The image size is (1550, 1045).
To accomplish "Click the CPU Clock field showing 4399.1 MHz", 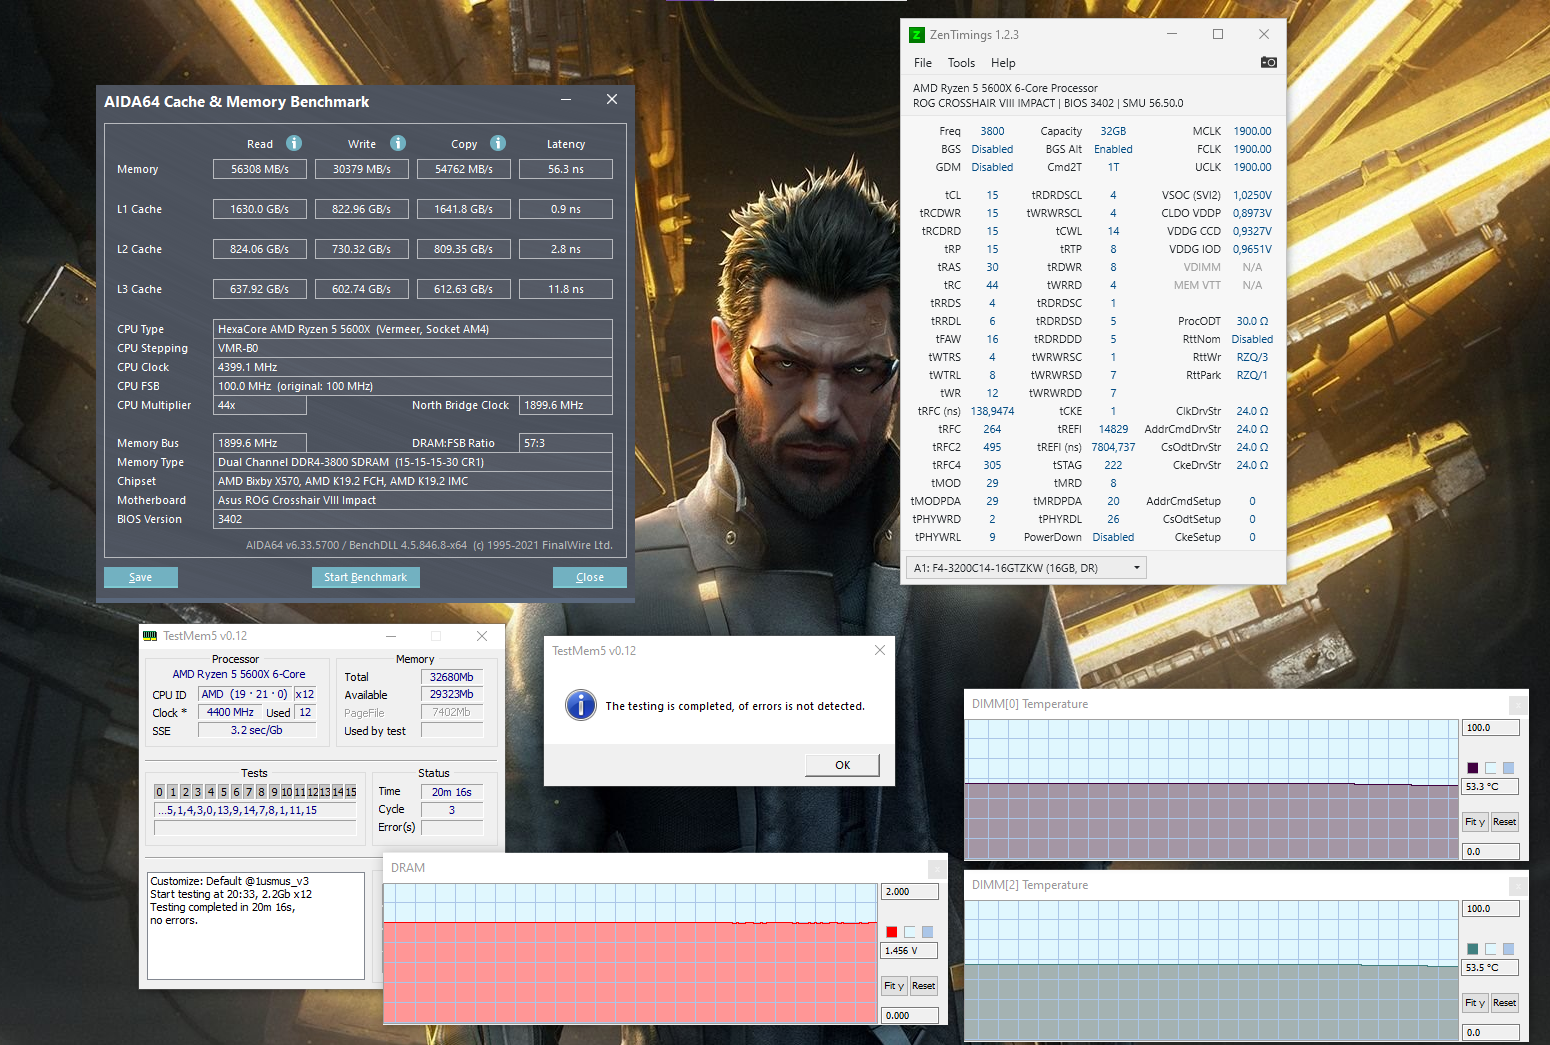I will [x=413, y=367].
